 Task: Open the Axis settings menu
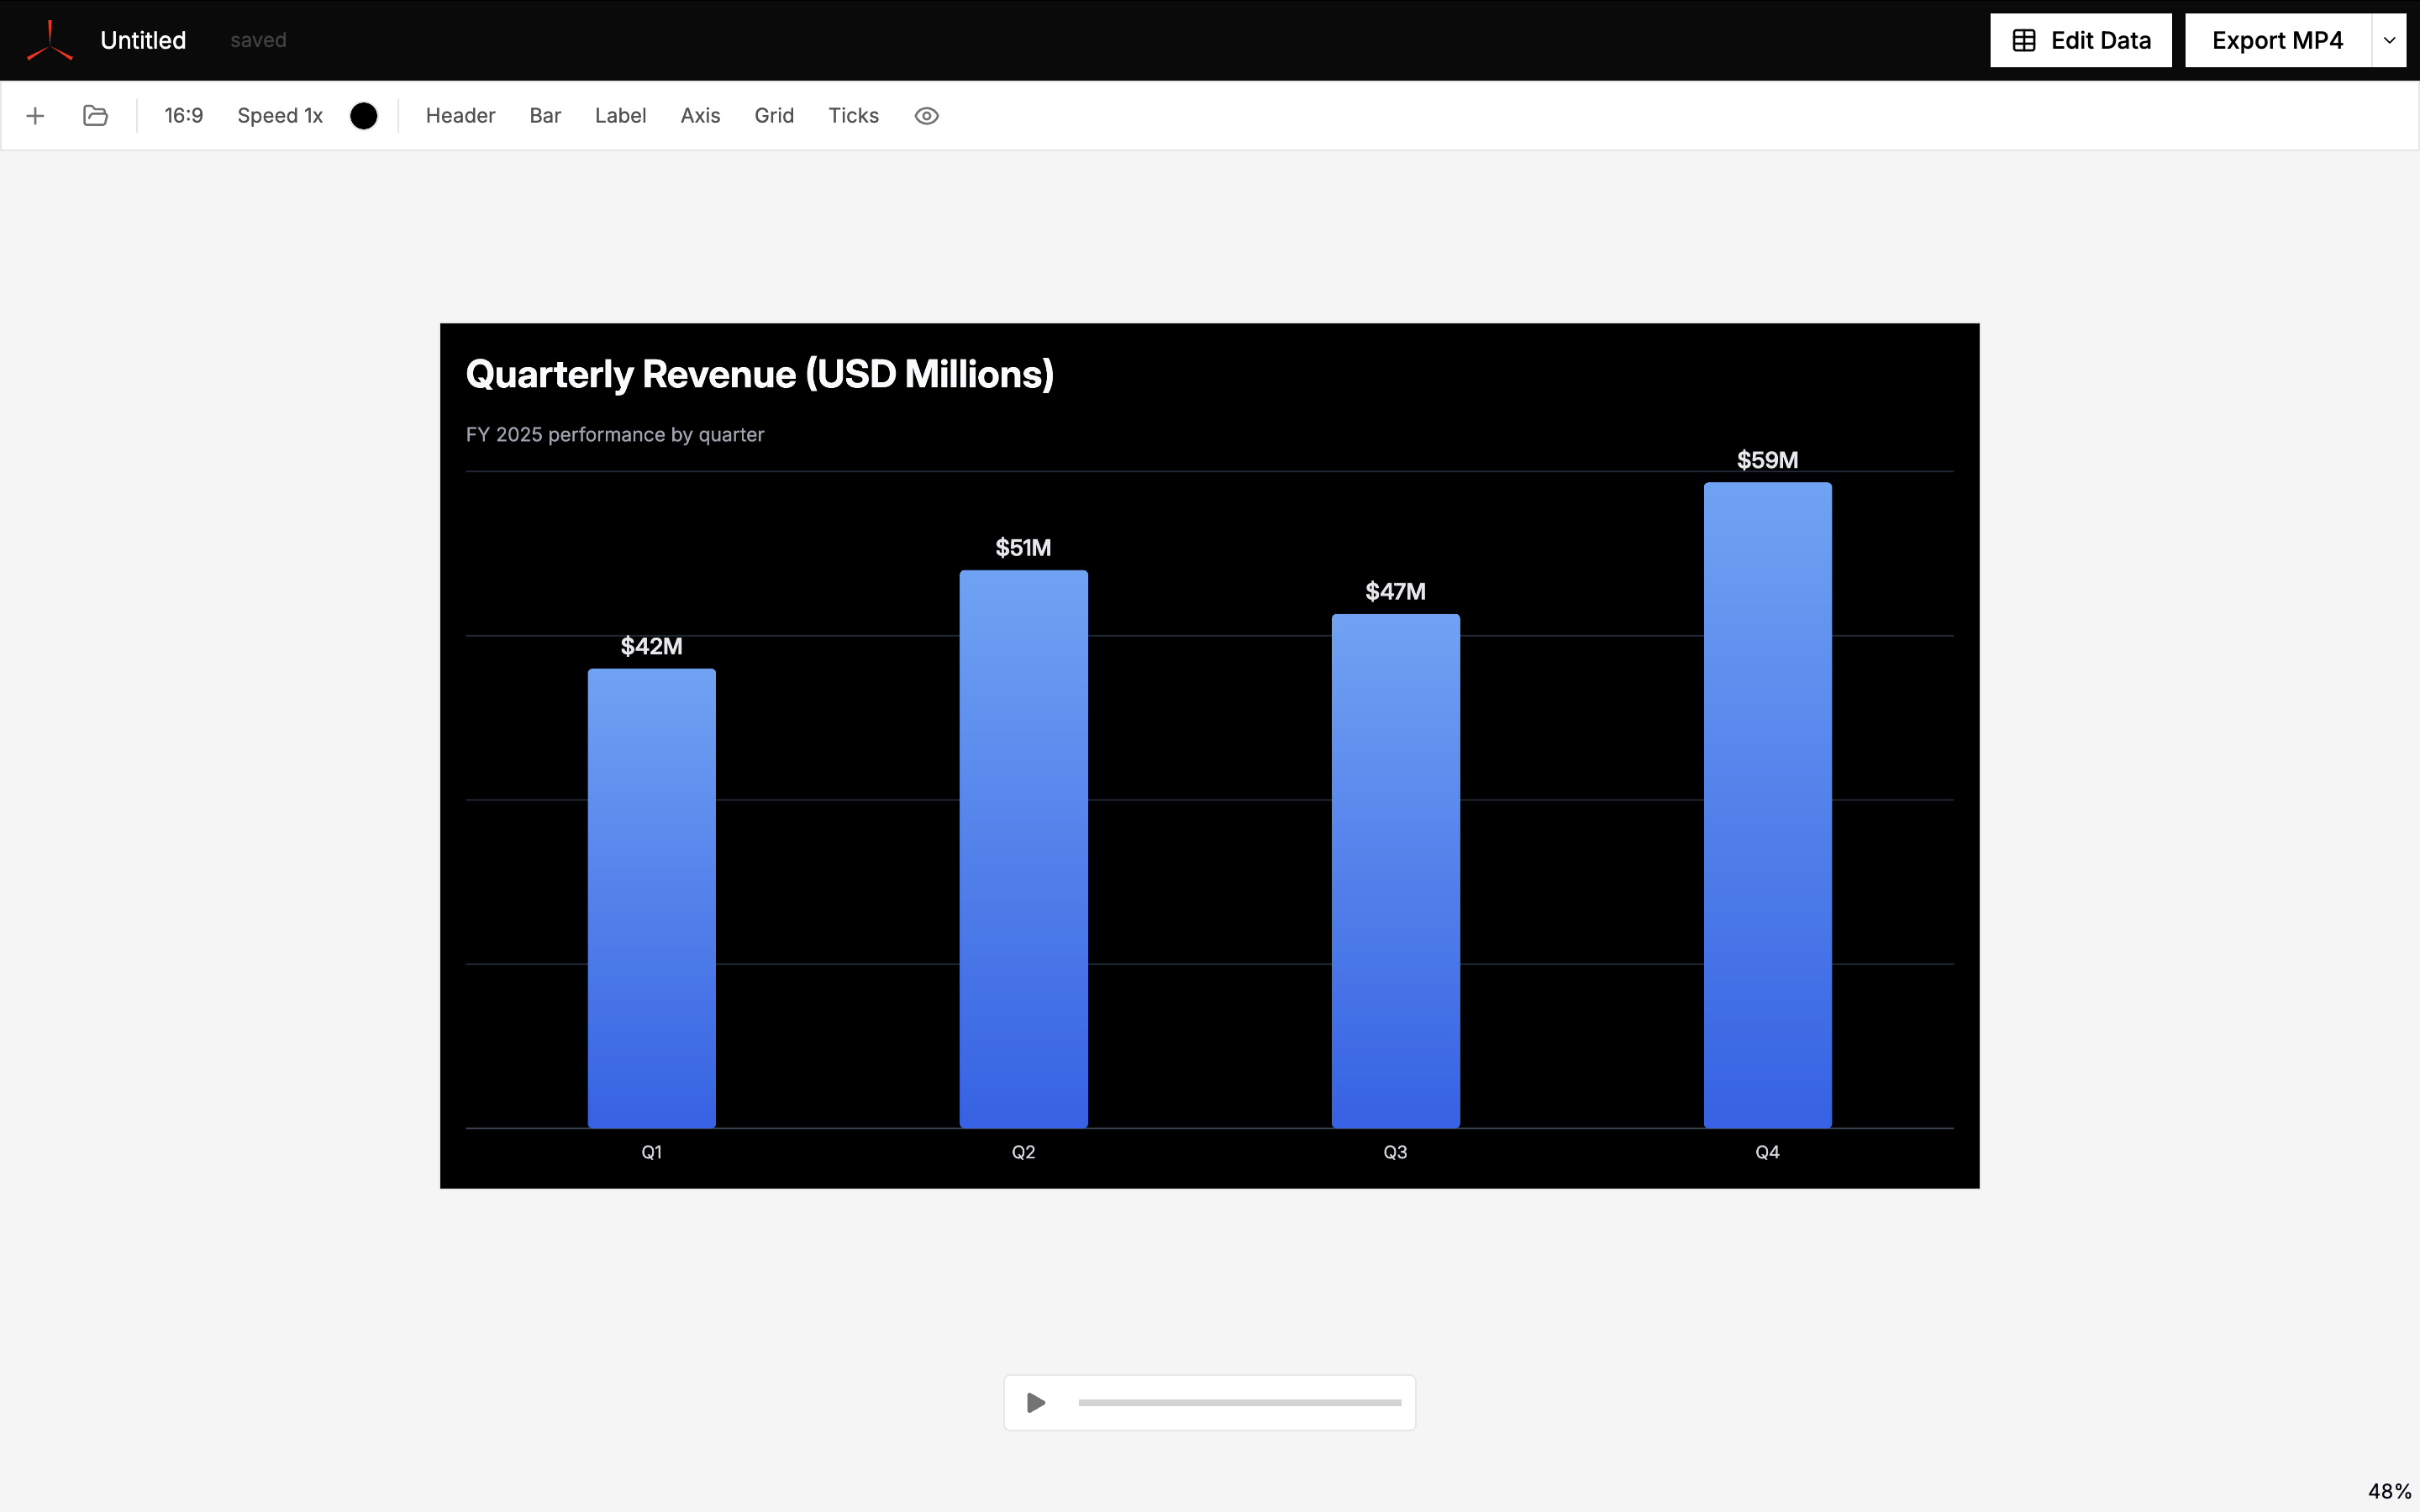coord(700,116)
